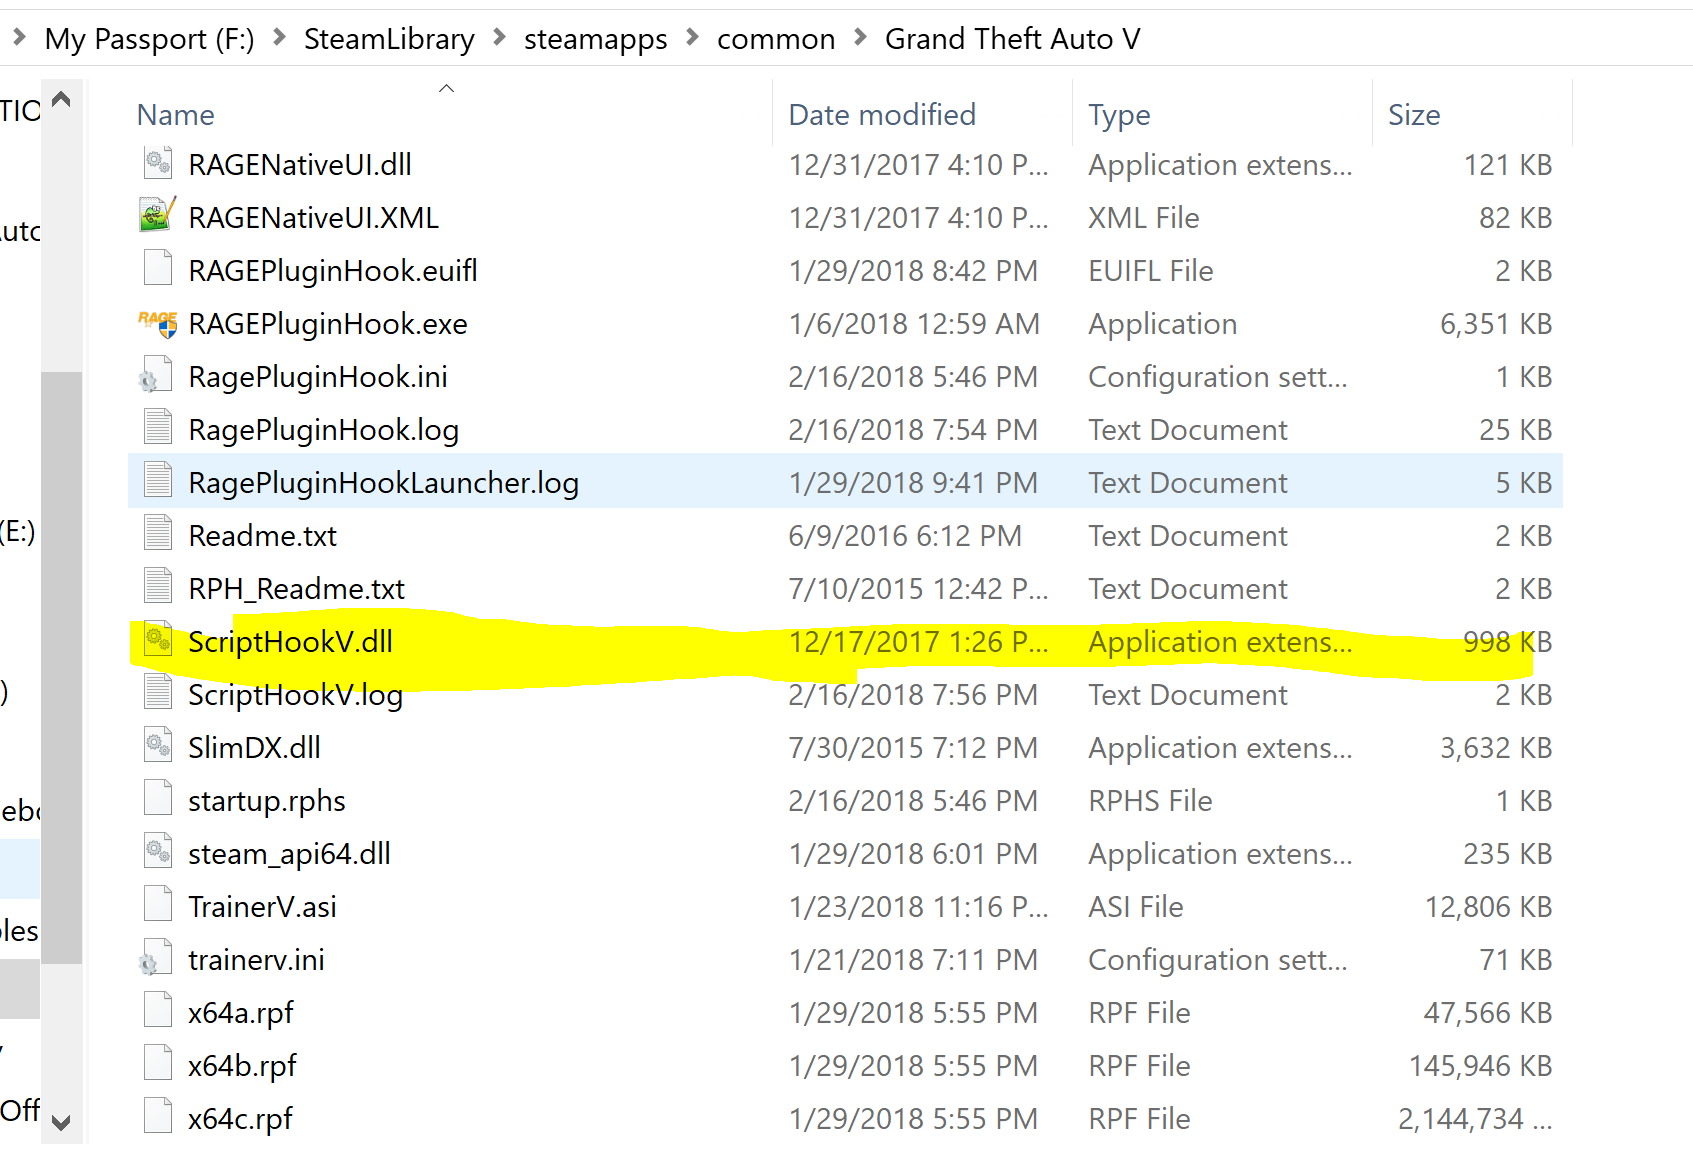
Task: Navigate to SteamLibrary breadcrumb folder
Action: coord(389,39)
